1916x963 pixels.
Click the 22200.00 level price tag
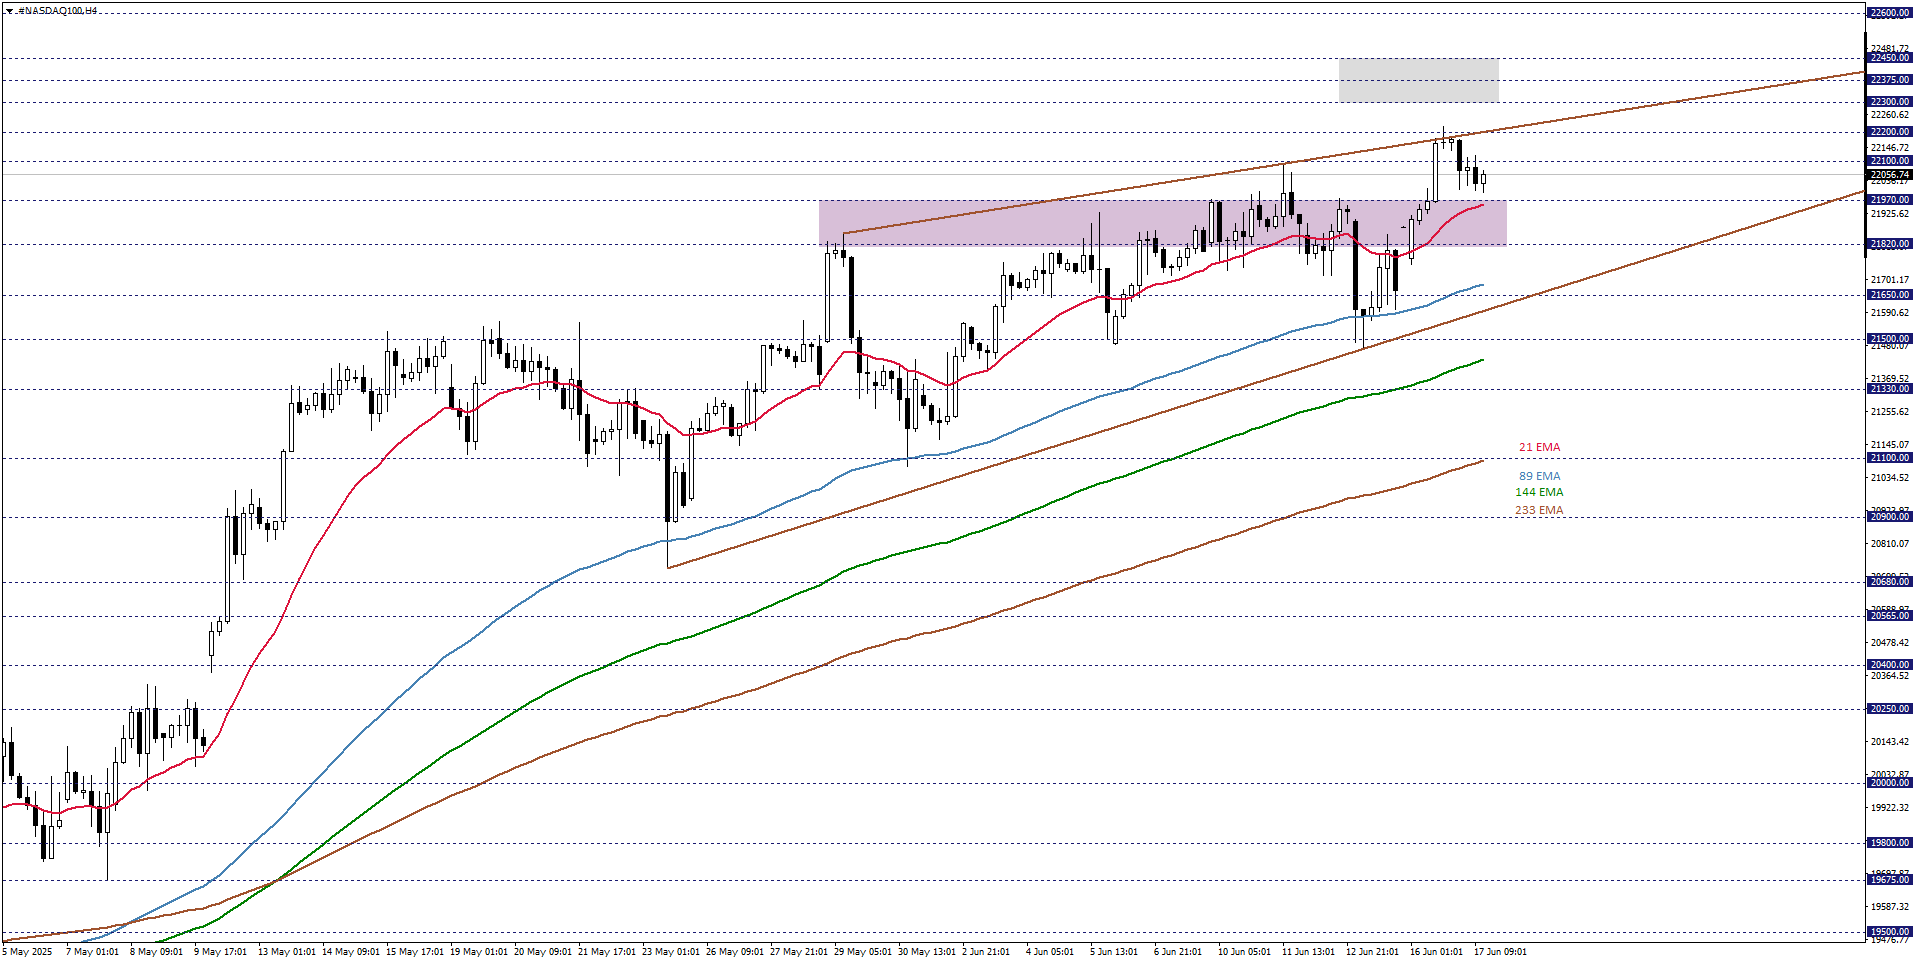[x=1890, y=132]
